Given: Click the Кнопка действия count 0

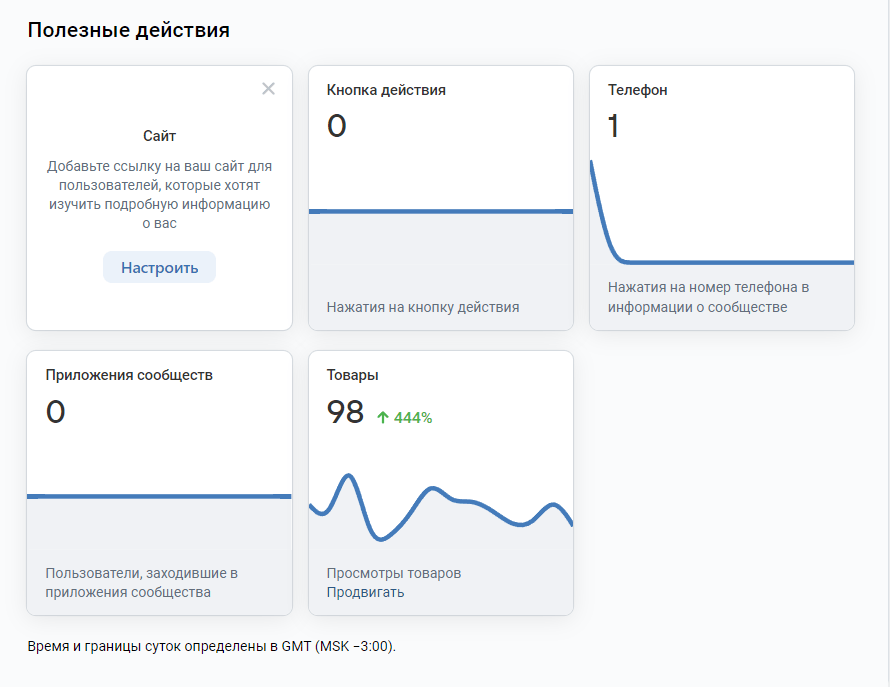Looking at the screenshot, I should coord(337,126).
